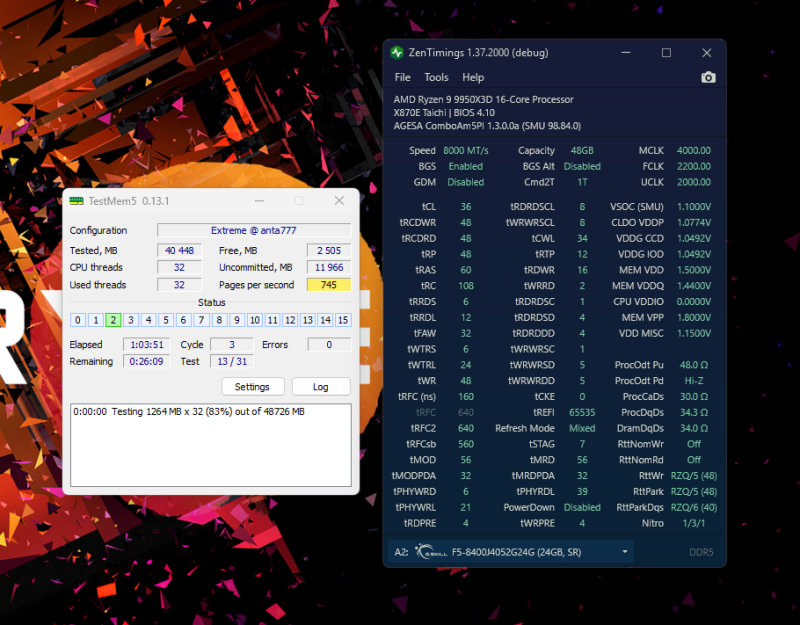Select status thread box 9

coord(237,320)
